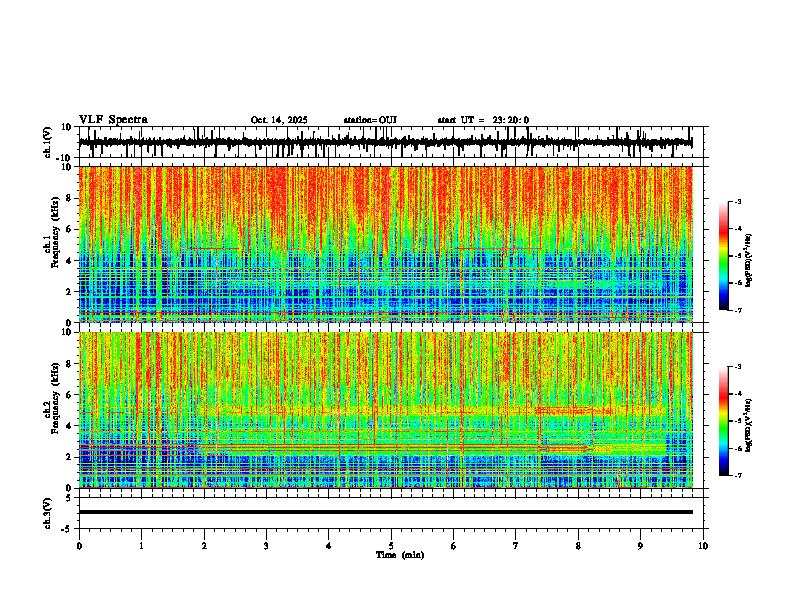This screenshot has height=612, width=792.
Task: Click the ch.1 spectrogram color scale bar
Action: [724, 256]
